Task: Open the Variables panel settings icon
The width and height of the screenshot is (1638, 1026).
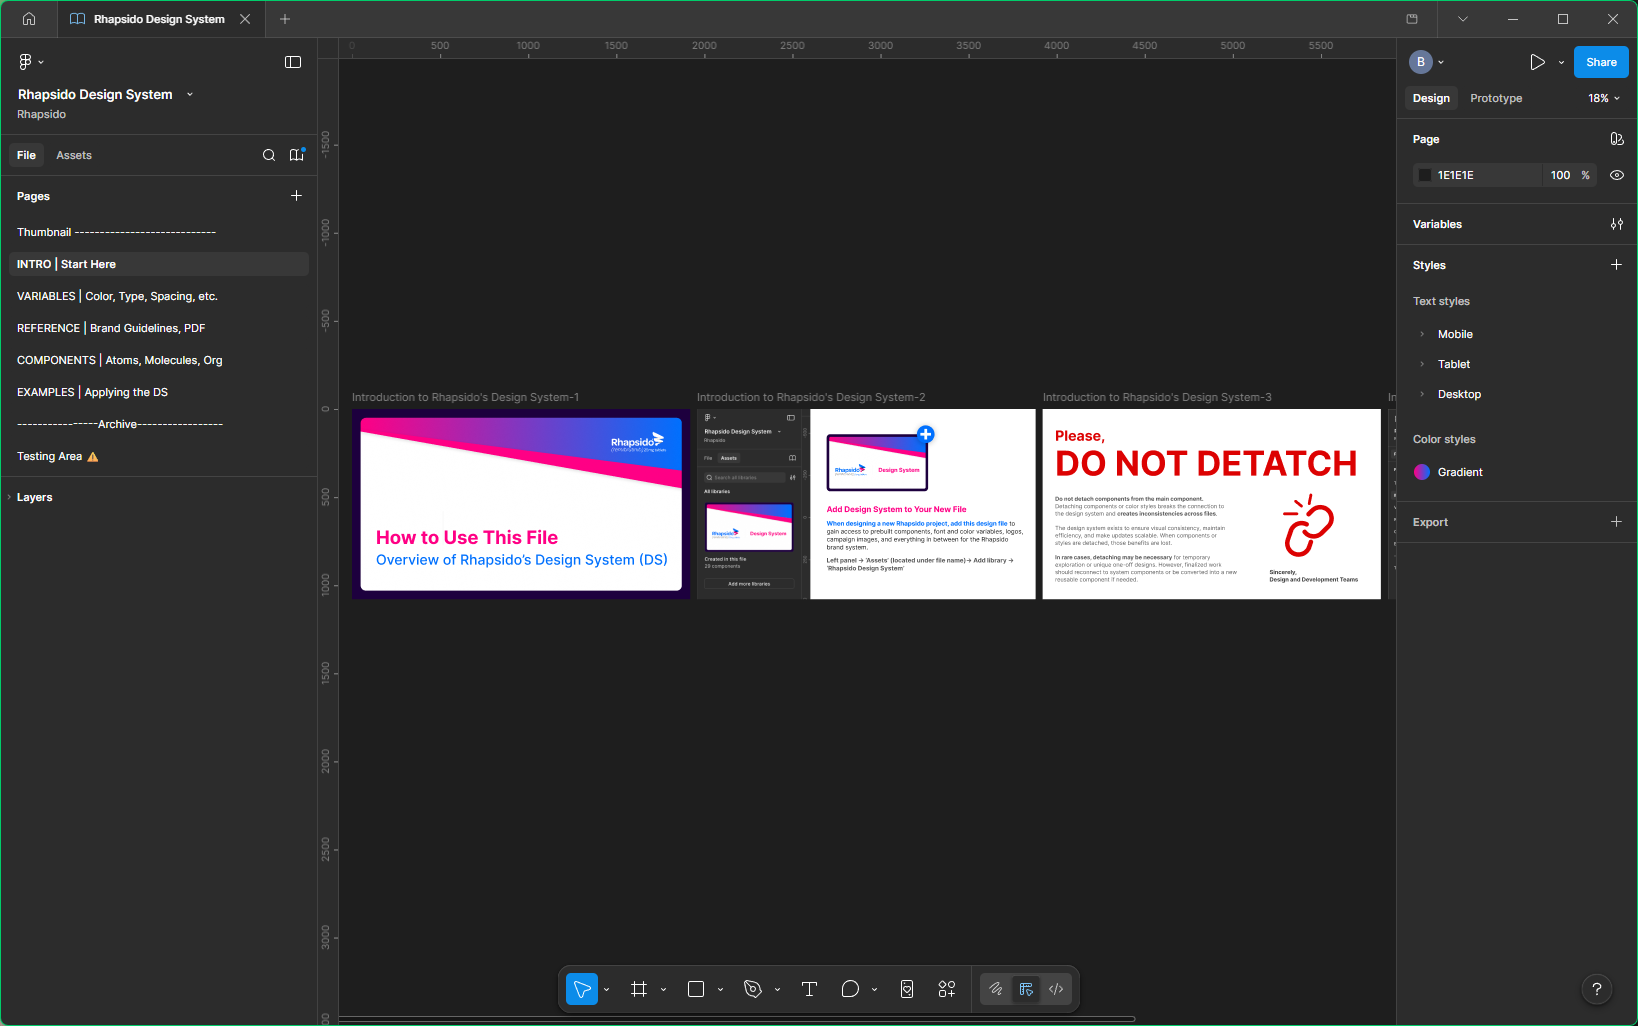Action: [x=1616, y=223]
